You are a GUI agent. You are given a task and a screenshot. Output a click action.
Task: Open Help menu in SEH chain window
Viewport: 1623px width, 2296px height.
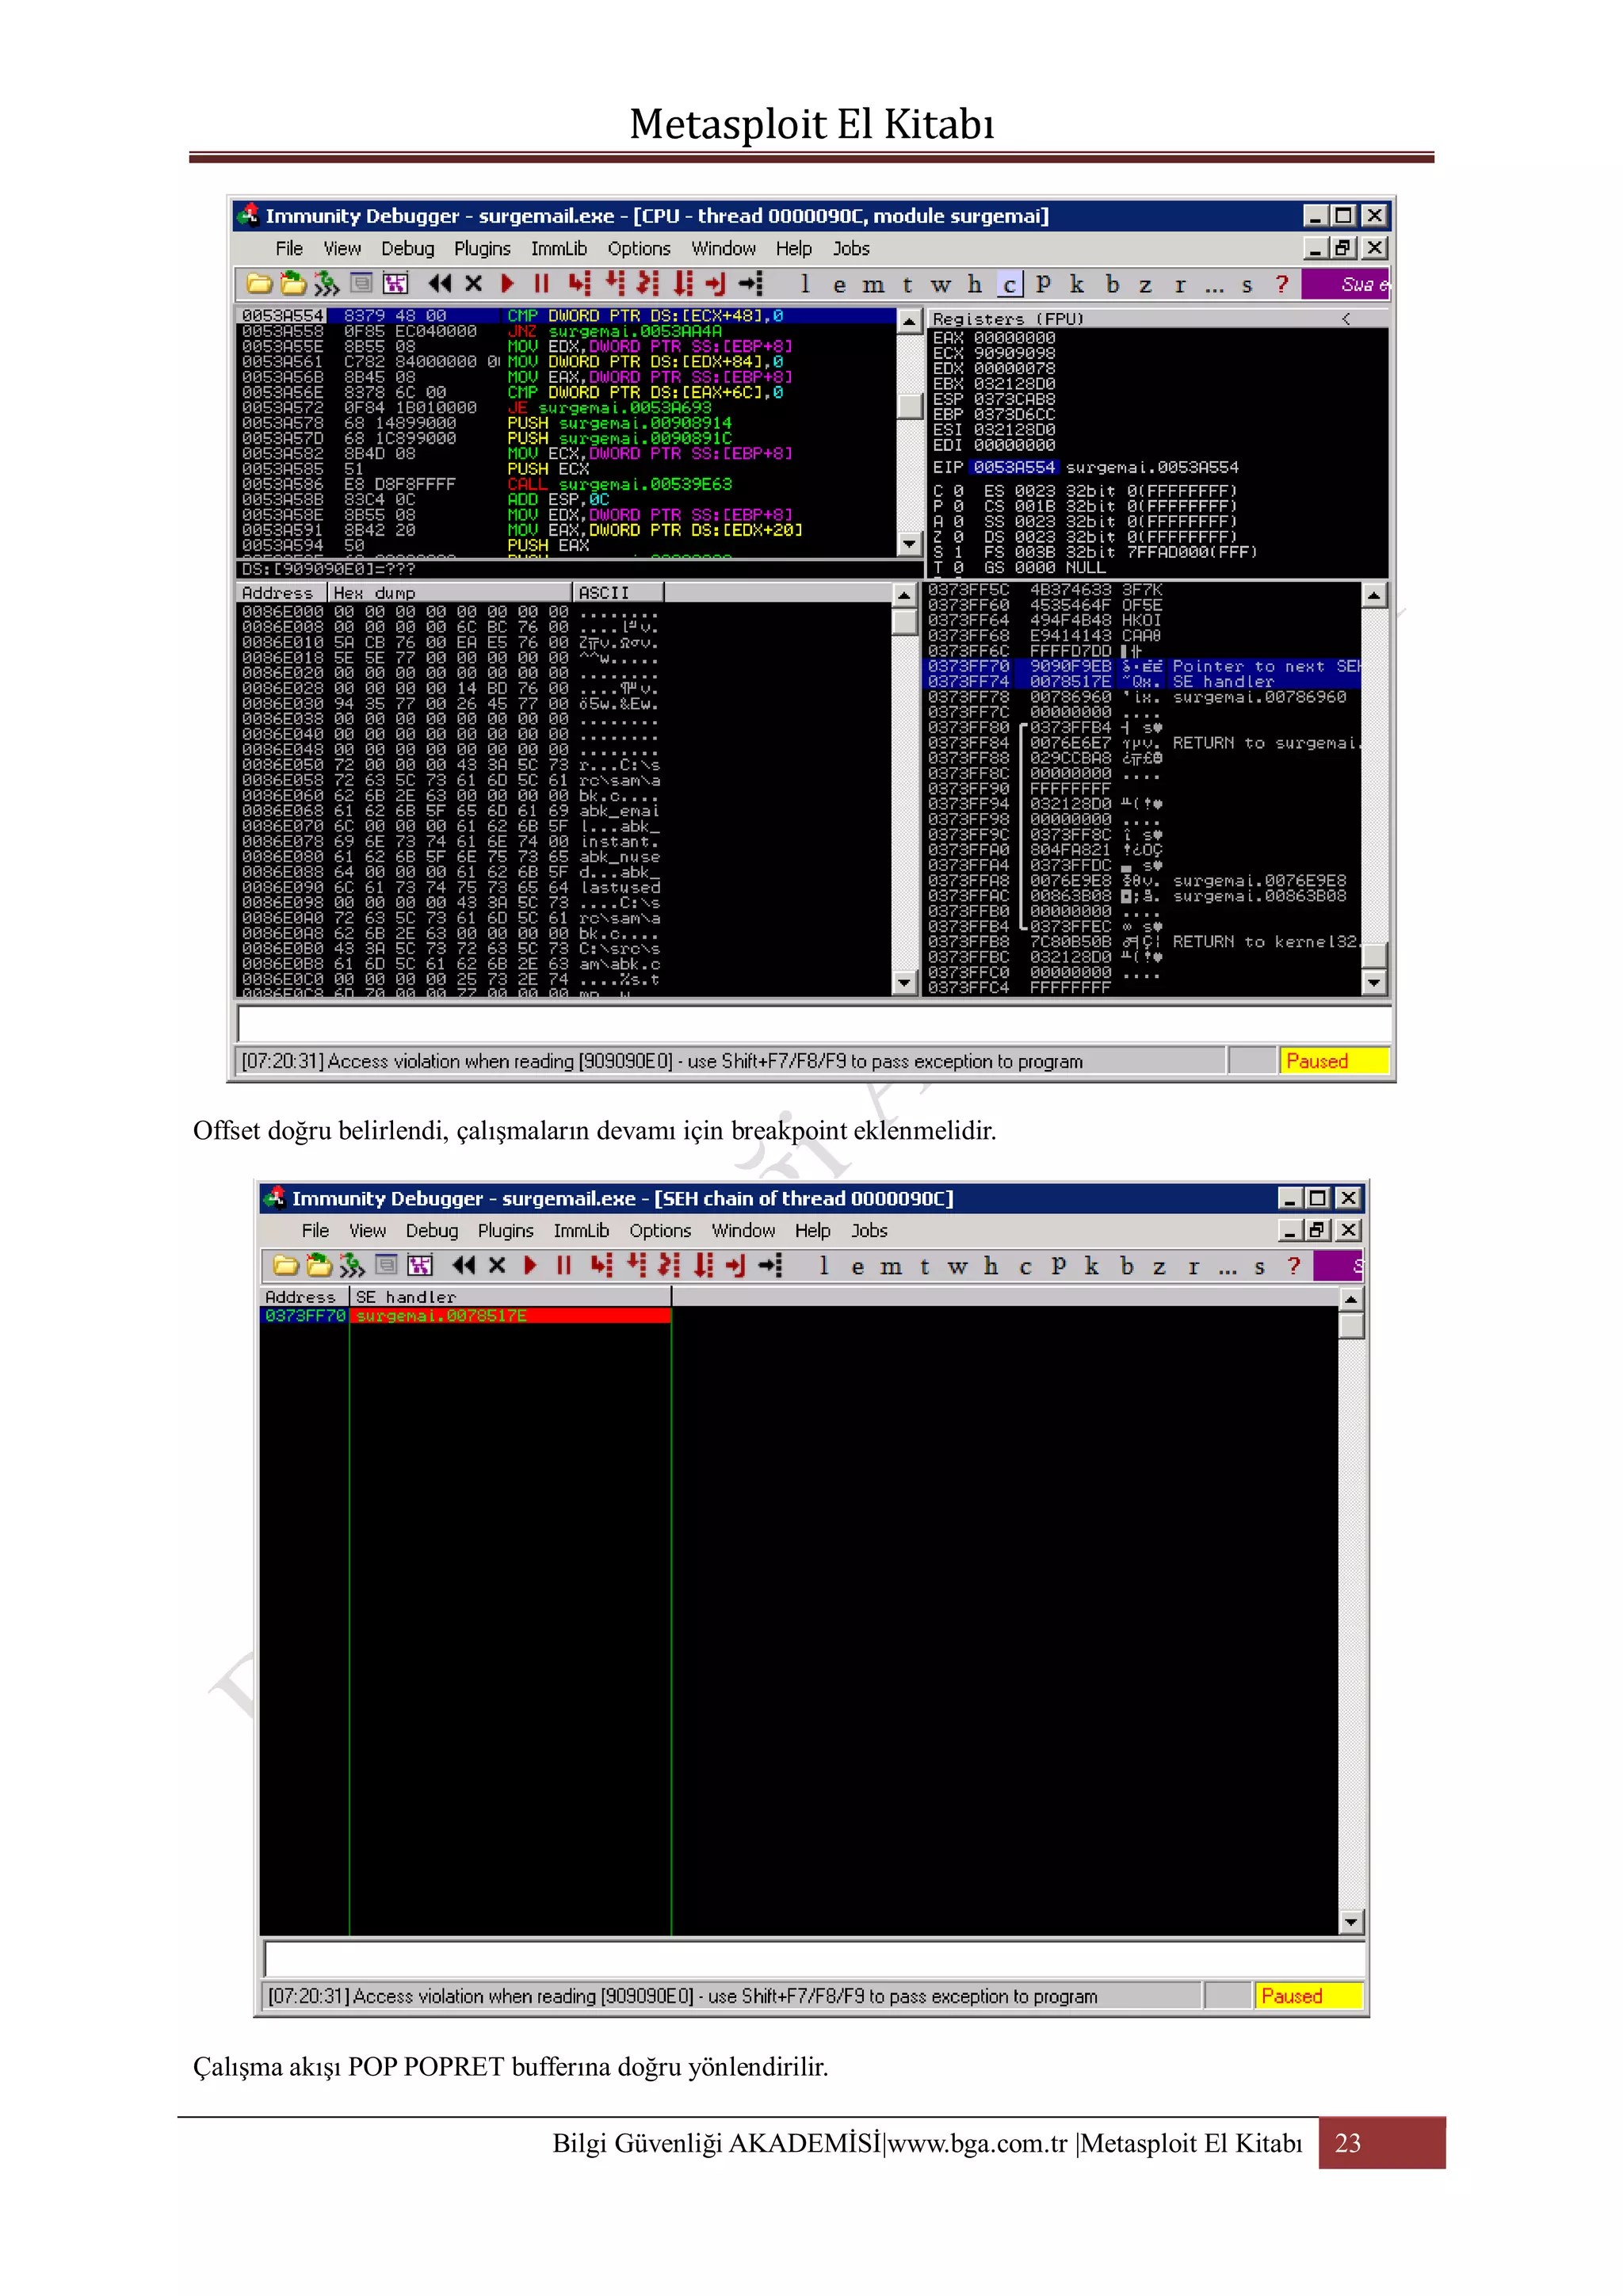[x=813, y=1231]
